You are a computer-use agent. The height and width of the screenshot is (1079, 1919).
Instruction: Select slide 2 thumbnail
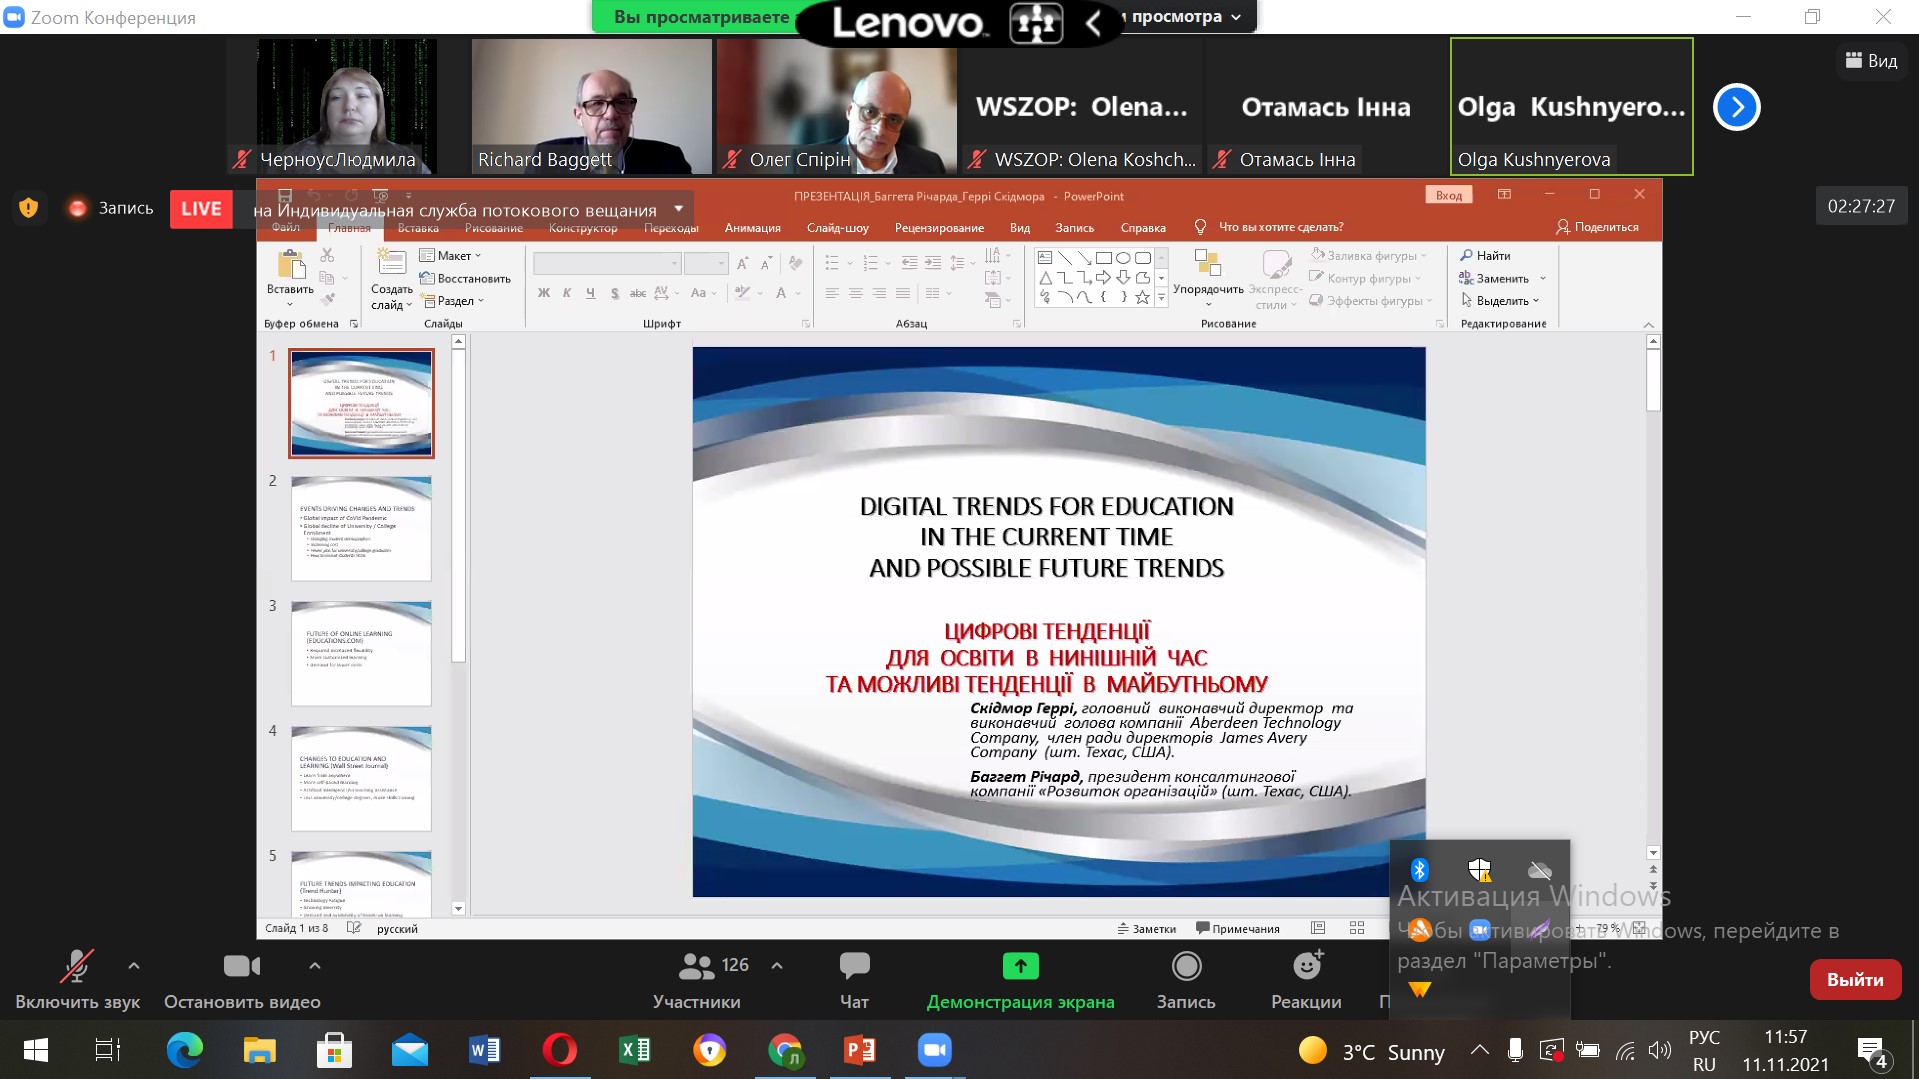coord(361,528)
